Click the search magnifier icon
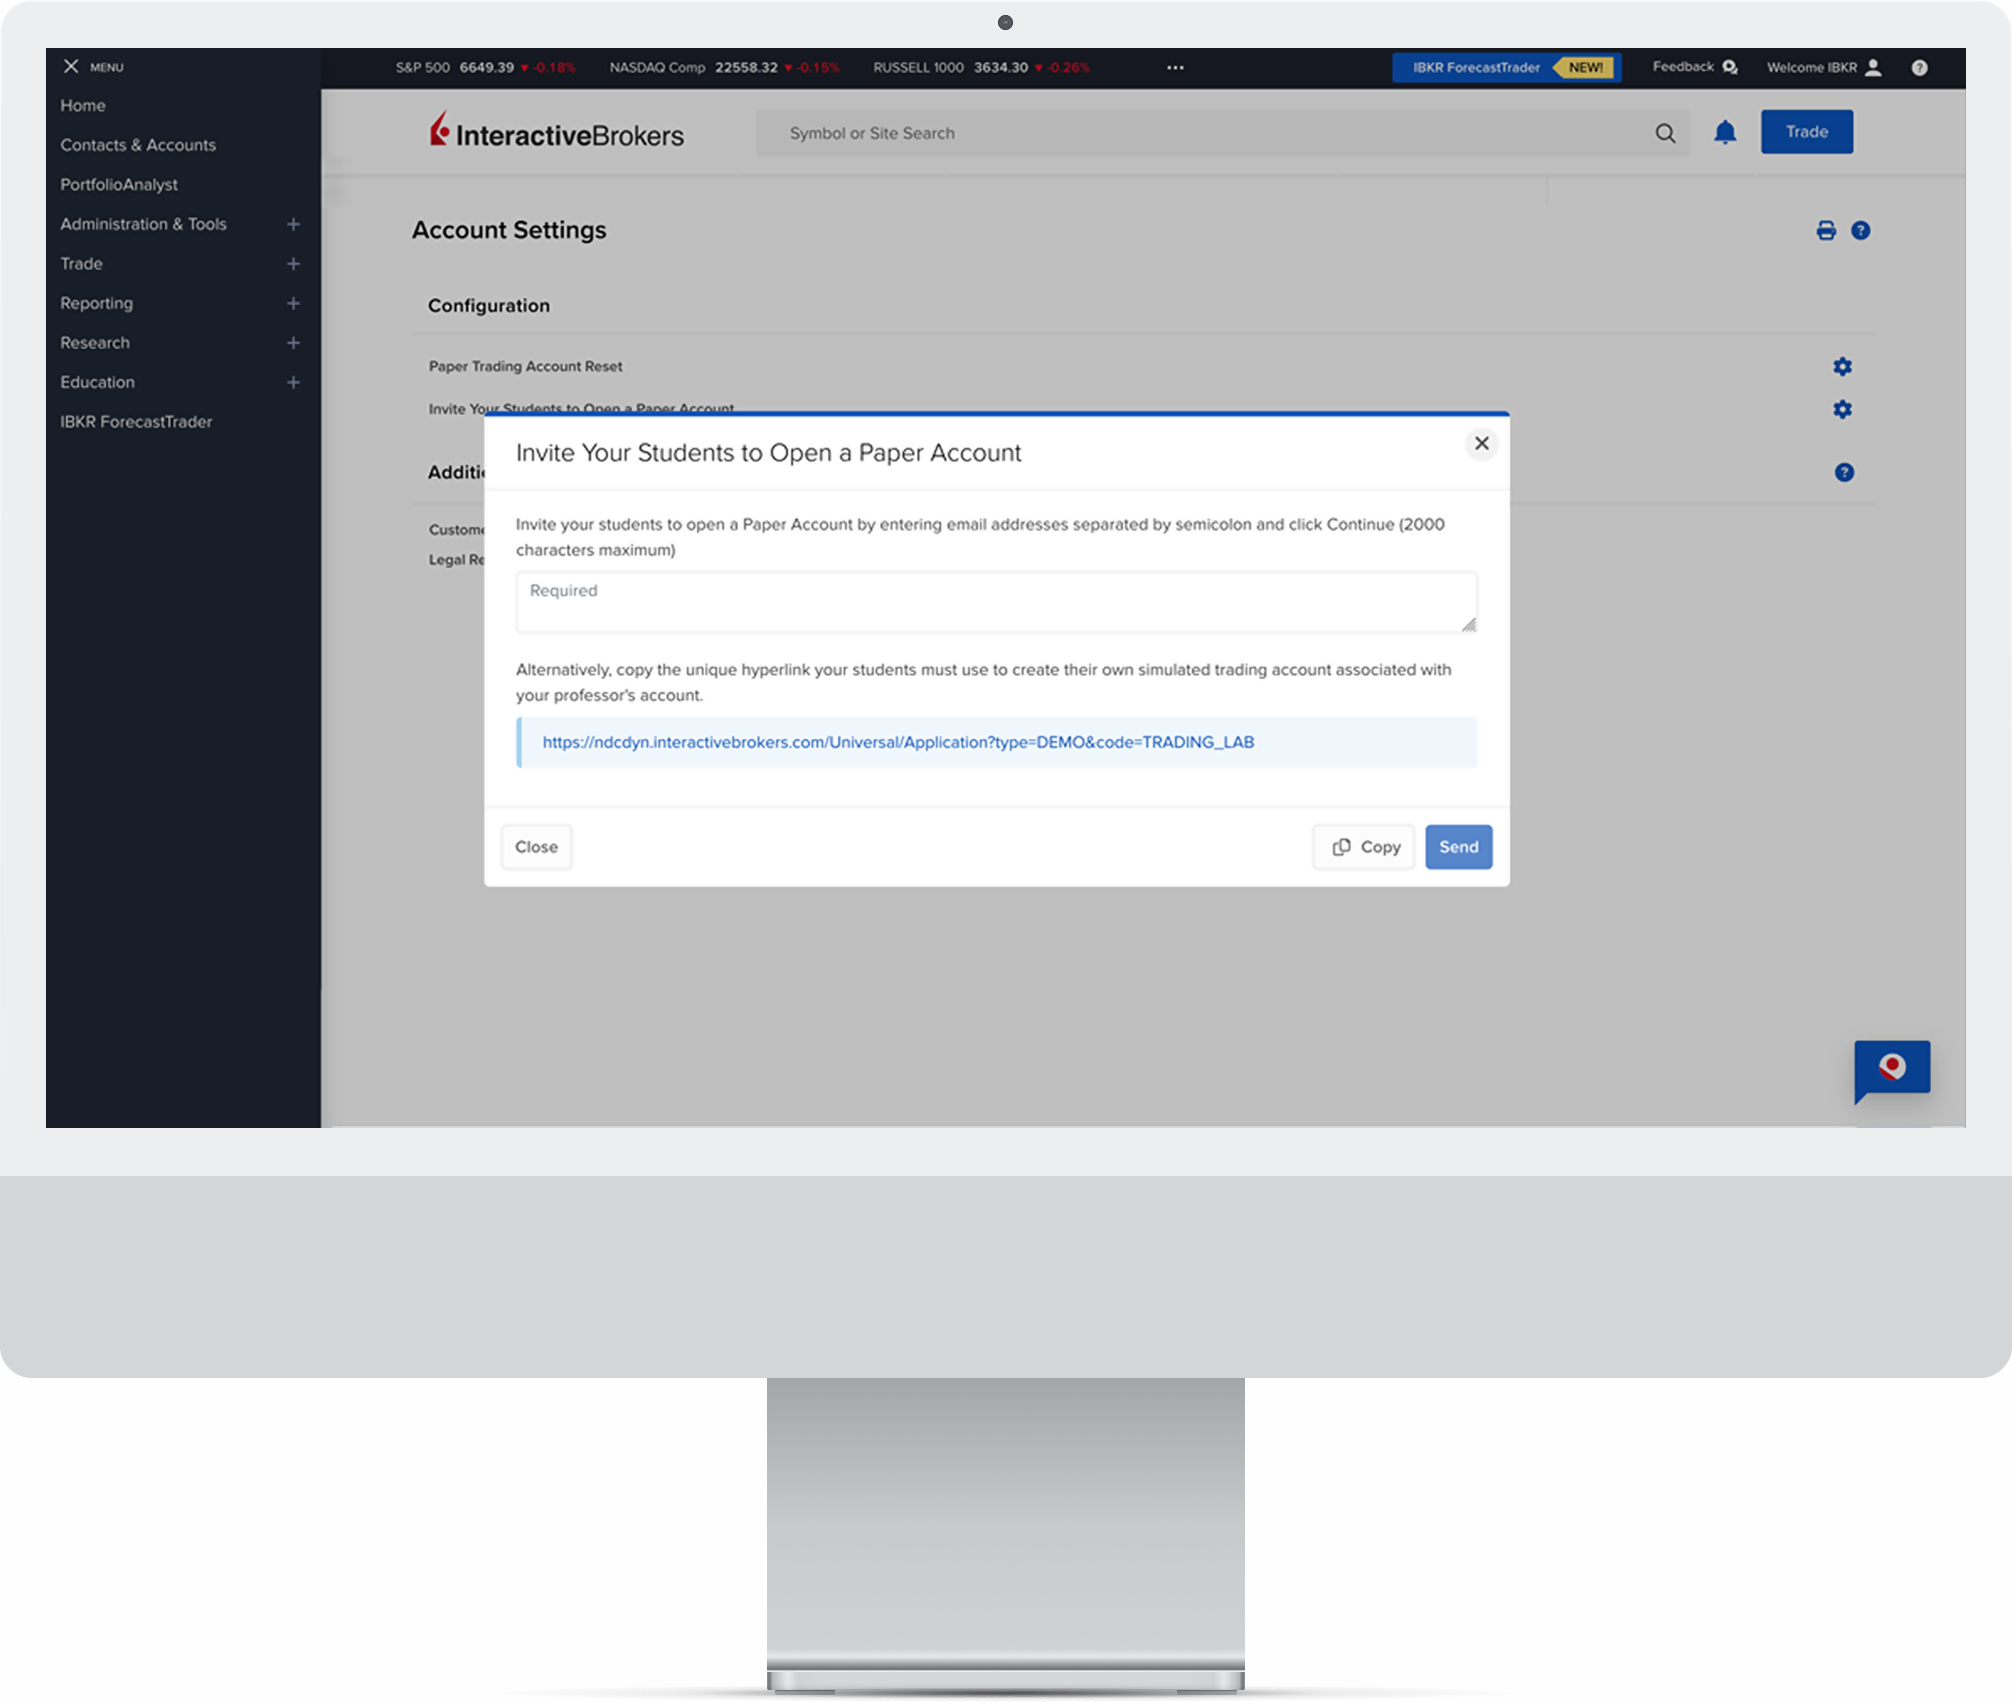Screen dimensions: 2012x1702 click(x=1665, y=132)
